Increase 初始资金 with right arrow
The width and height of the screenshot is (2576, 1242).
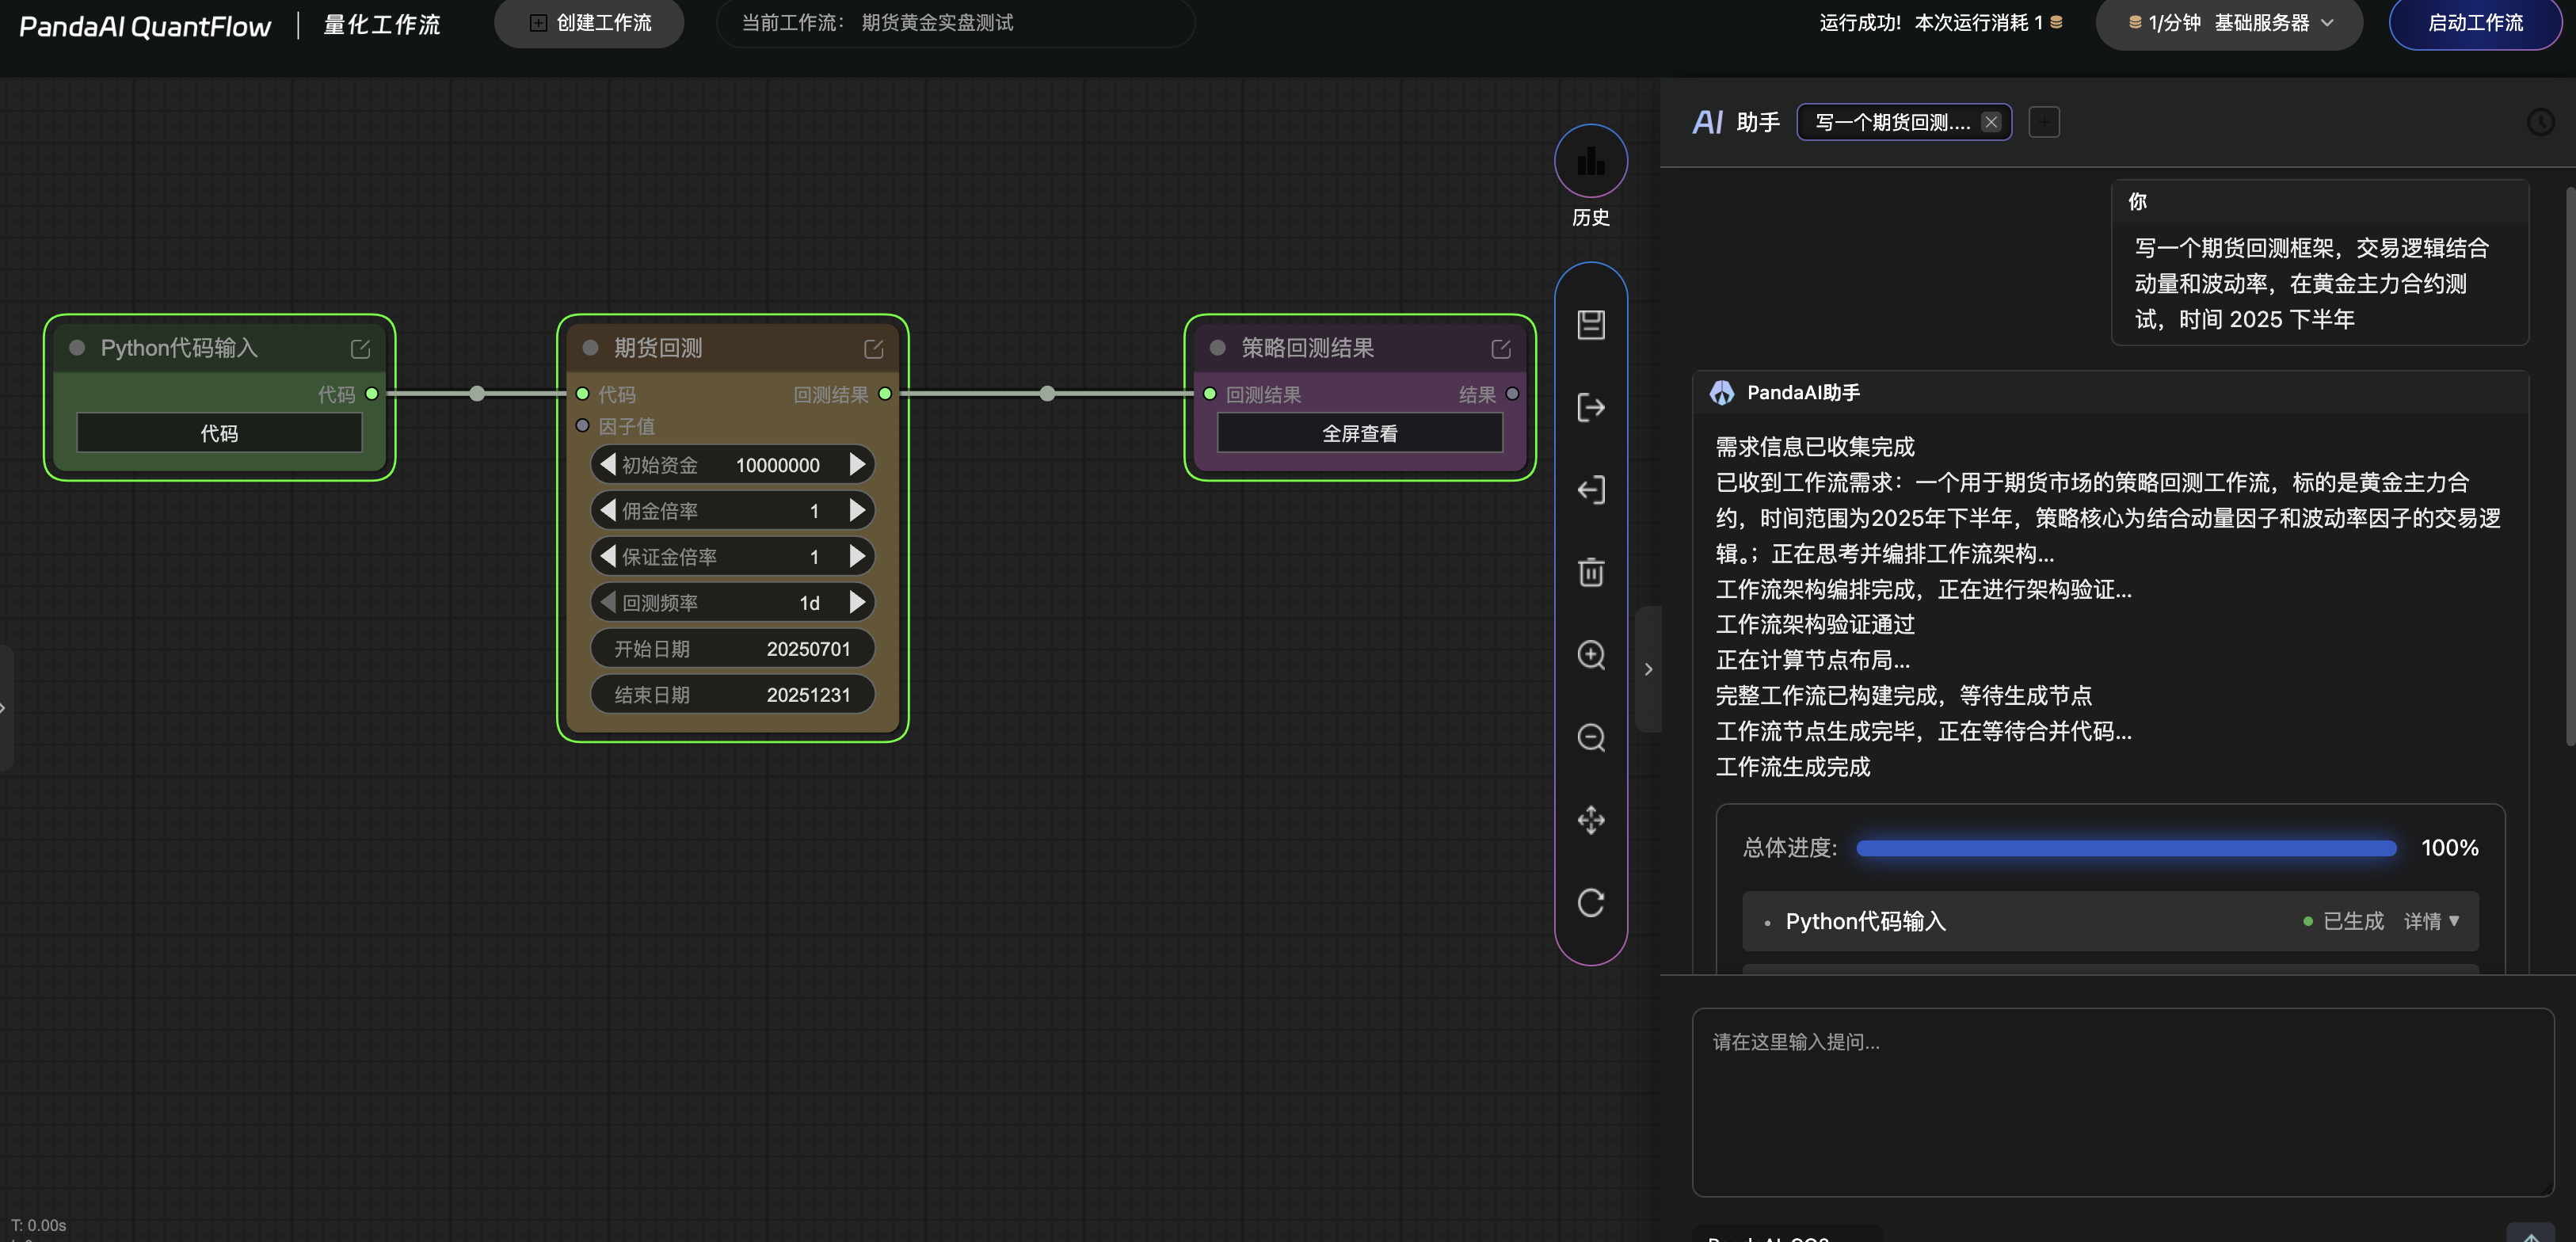[x=857, y=465]
